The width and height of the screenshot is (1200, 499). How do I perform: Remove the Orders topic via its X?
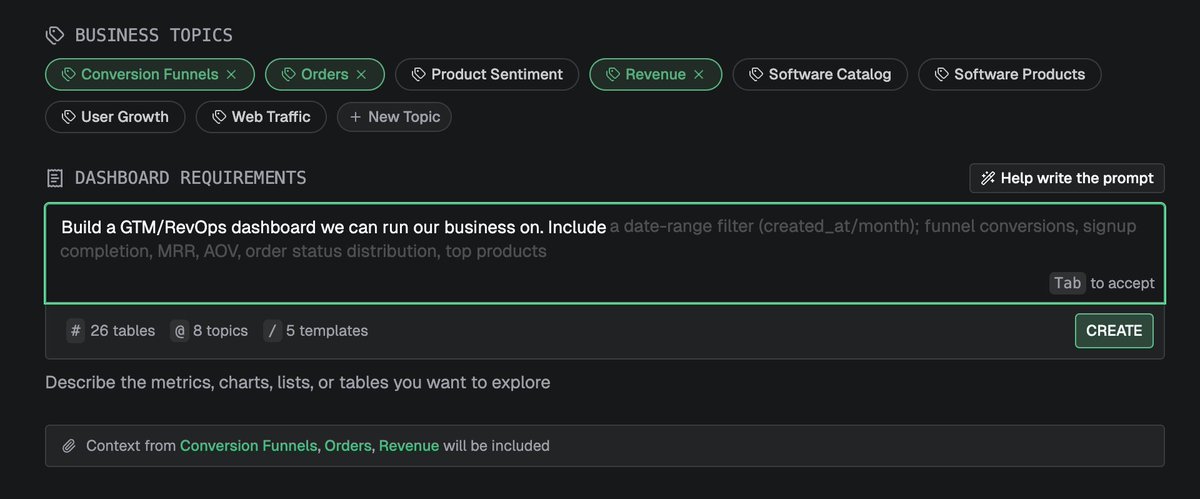pyautogui.click(x=362, y=74)
